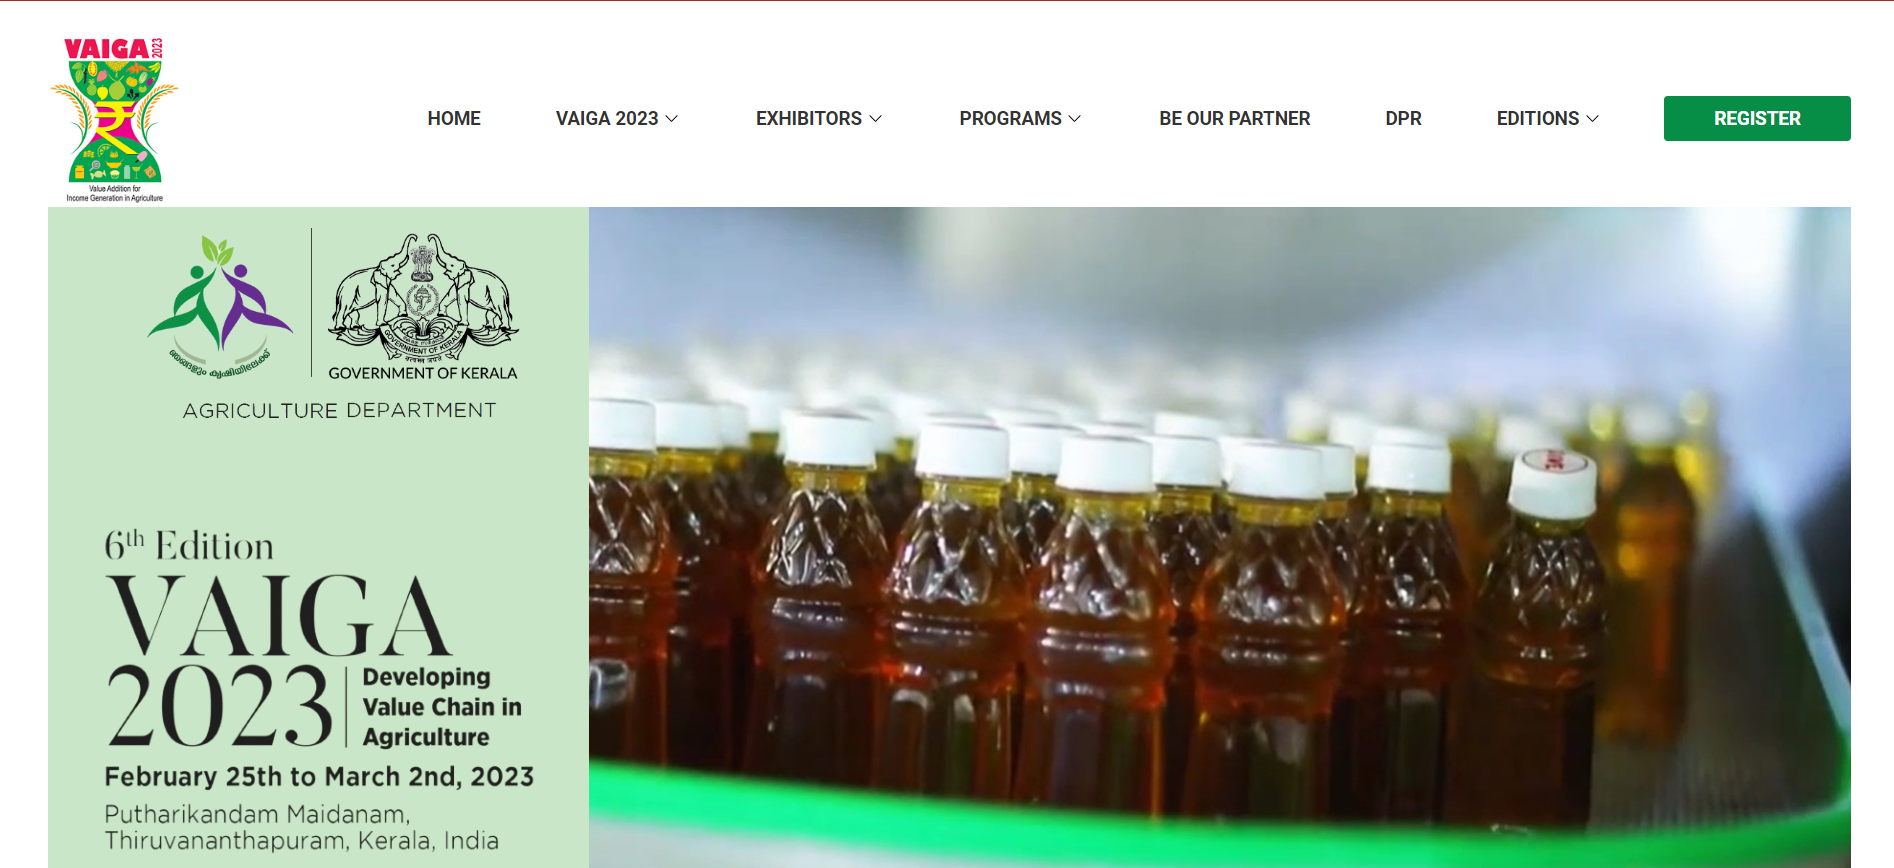Click the bottled oil hero banner image
Screen dimensions: 1894x868
(x=1220, y=537)
